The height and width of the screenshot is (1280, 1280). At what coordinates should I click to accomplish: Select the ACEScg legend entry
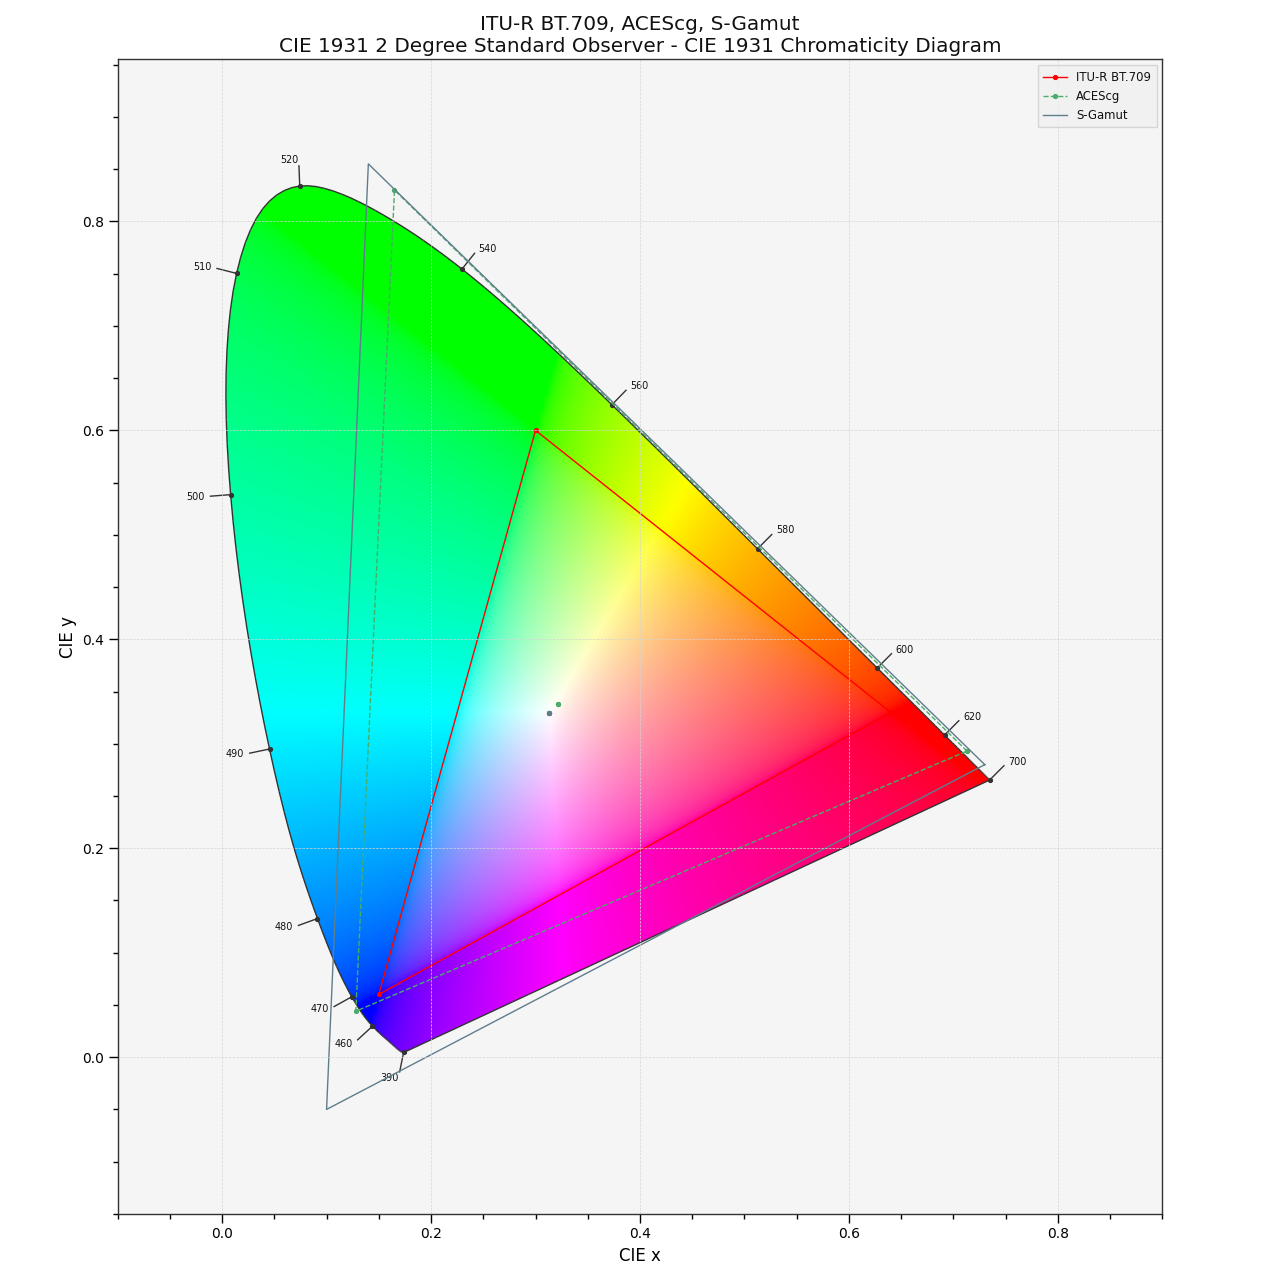1097,96
